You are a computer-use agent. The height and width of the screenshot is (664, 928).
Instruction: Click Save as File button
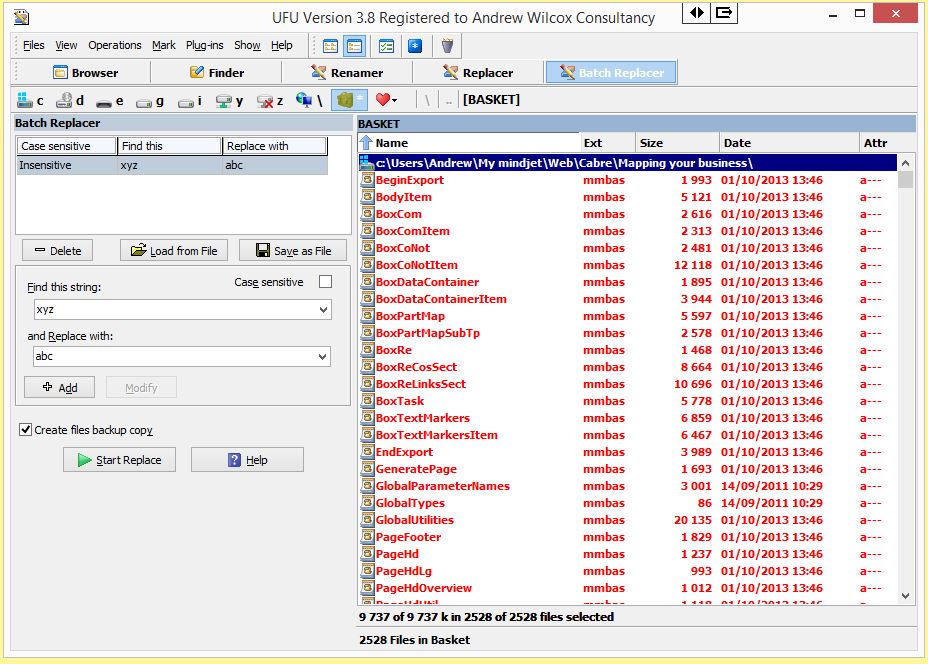tap(294, 250)
